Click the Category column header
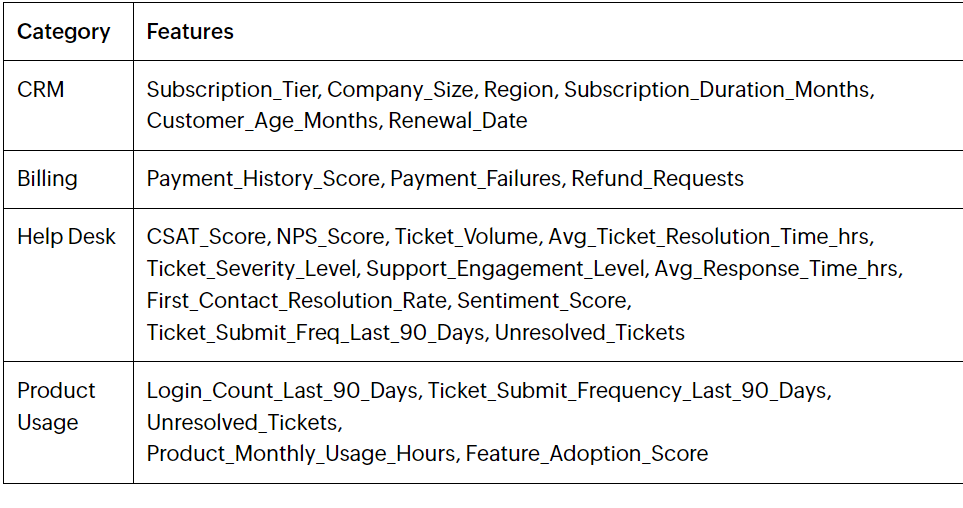The width and height of the screenshot is (963, 508). point(64,32)
